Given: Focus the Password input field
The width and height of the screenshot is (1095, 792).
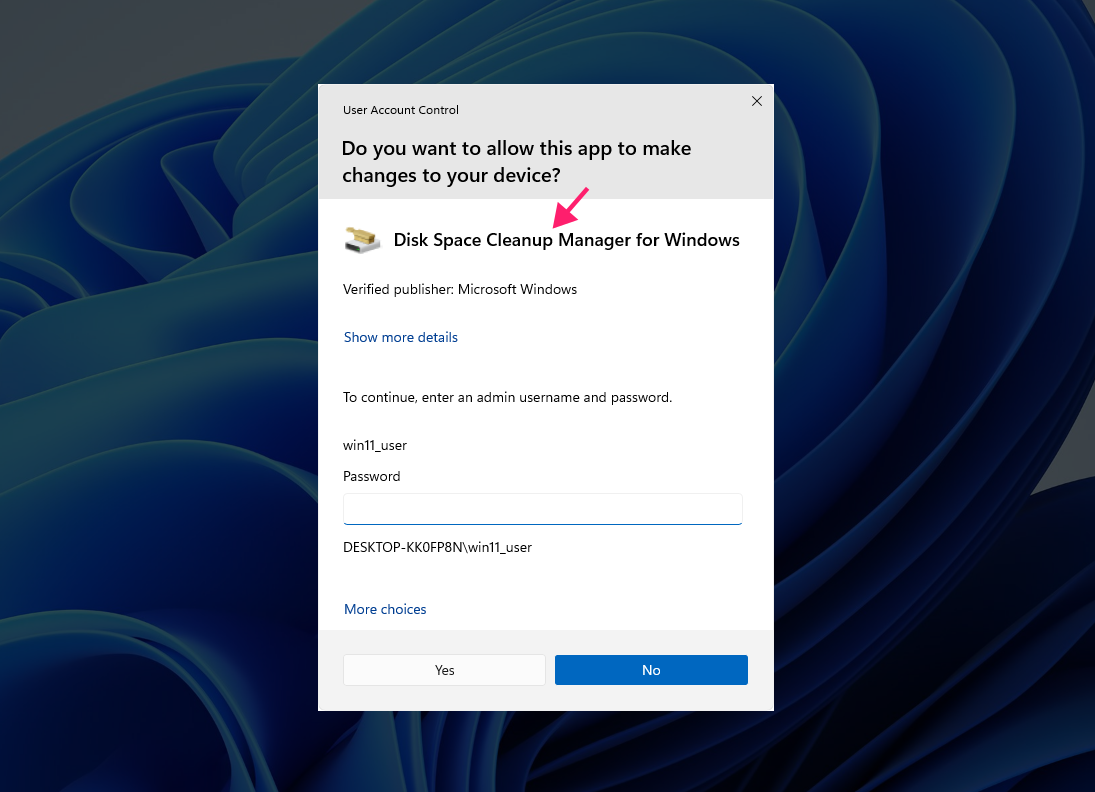Looking at the screenshot, I should point(543,509).
